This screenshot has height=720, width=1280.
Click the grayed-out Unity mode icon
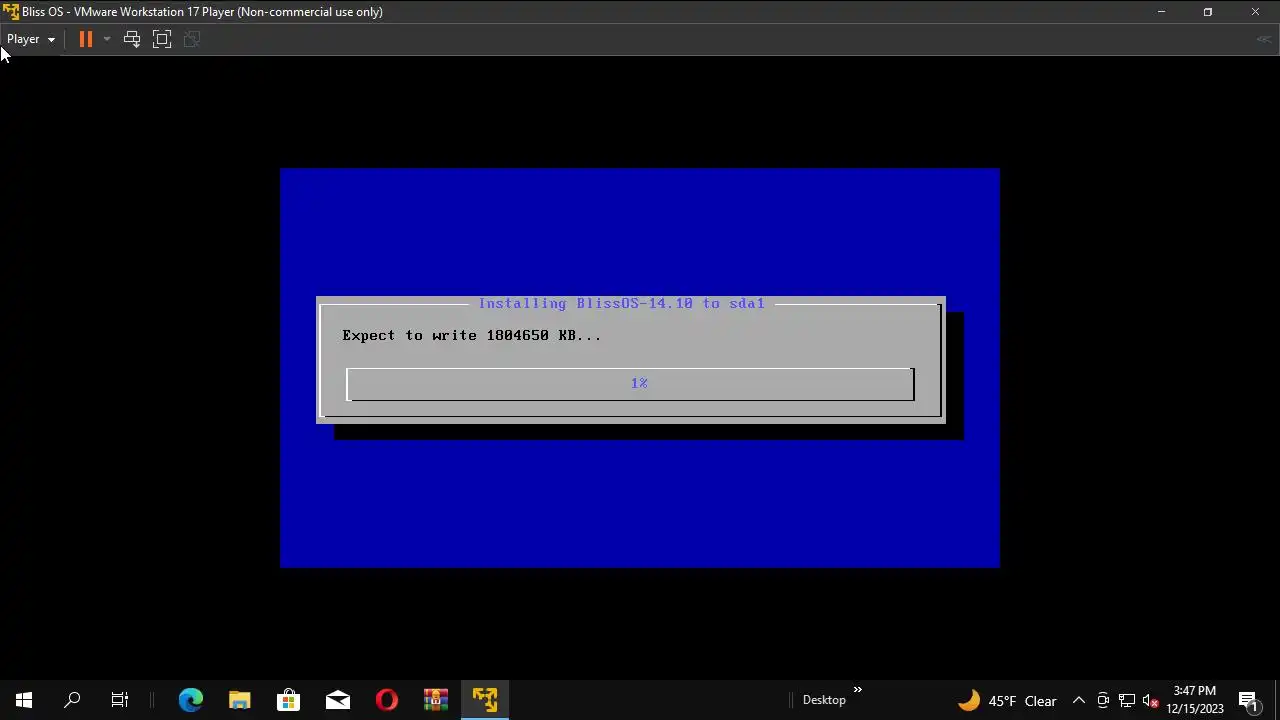pos(192,39)
